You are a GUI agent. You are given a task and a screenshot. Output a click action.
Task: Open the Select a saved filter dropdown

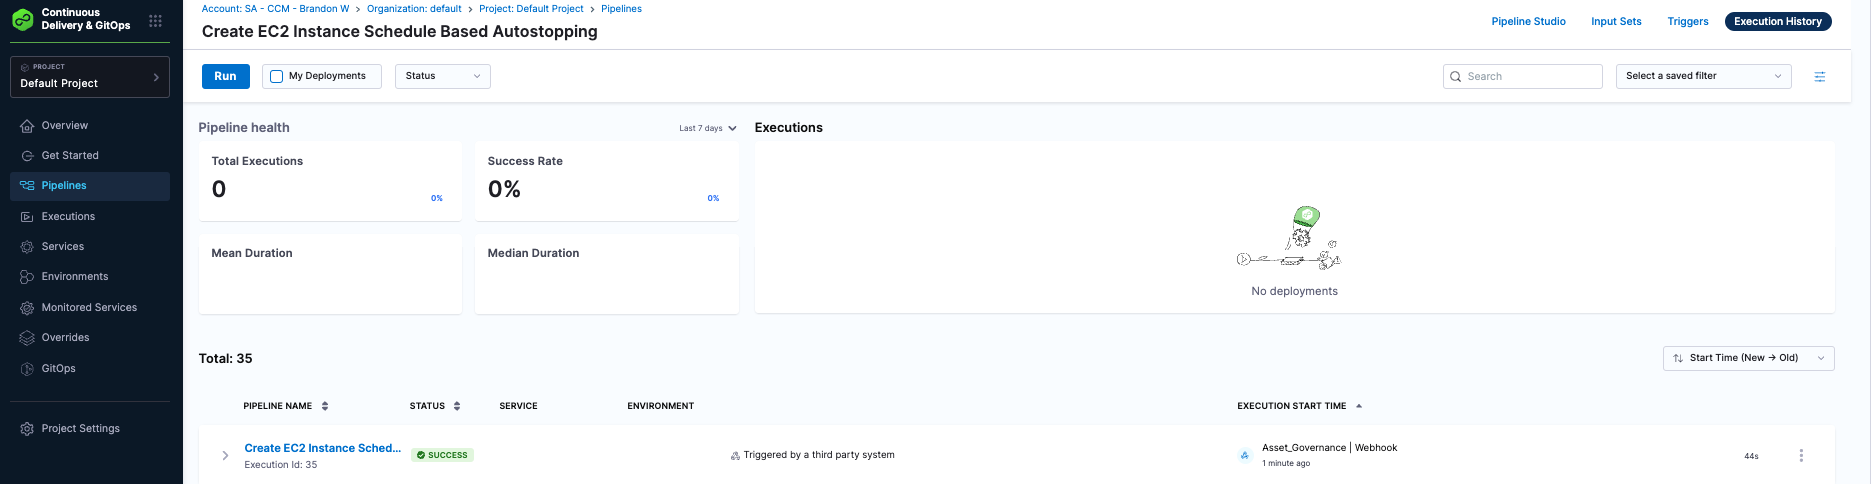click(1702, 77)
